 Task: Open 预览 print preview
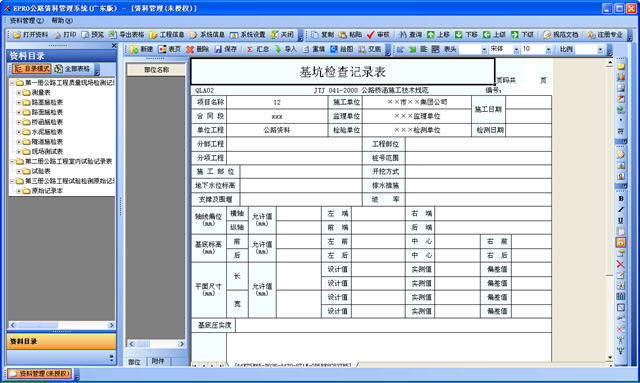tap(93, 35)
